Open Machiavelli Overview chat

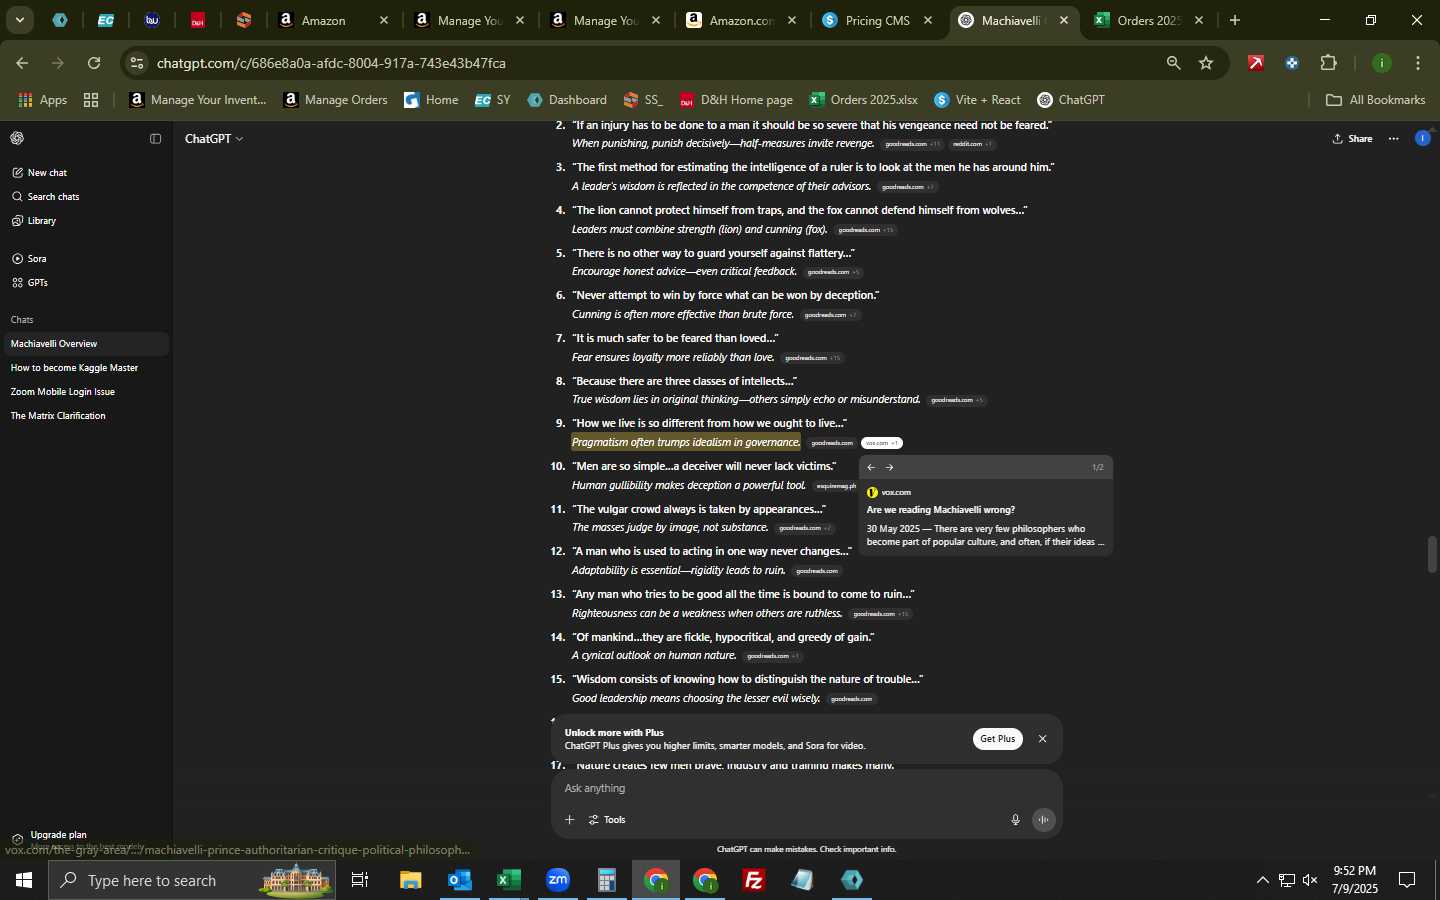coord(85,344)
